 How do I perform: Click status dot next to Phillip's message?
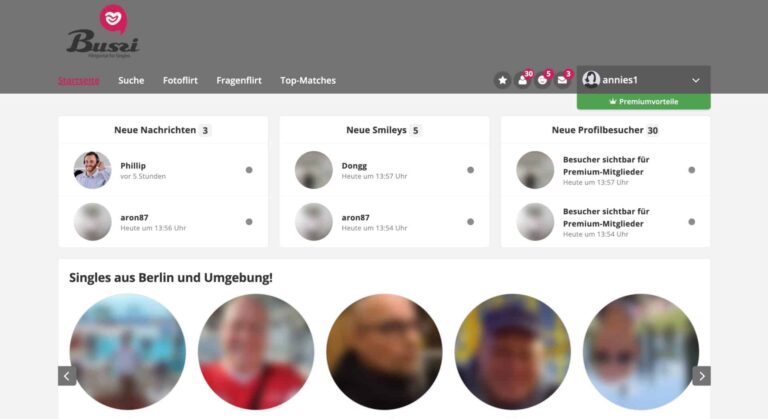coord(249,170)
